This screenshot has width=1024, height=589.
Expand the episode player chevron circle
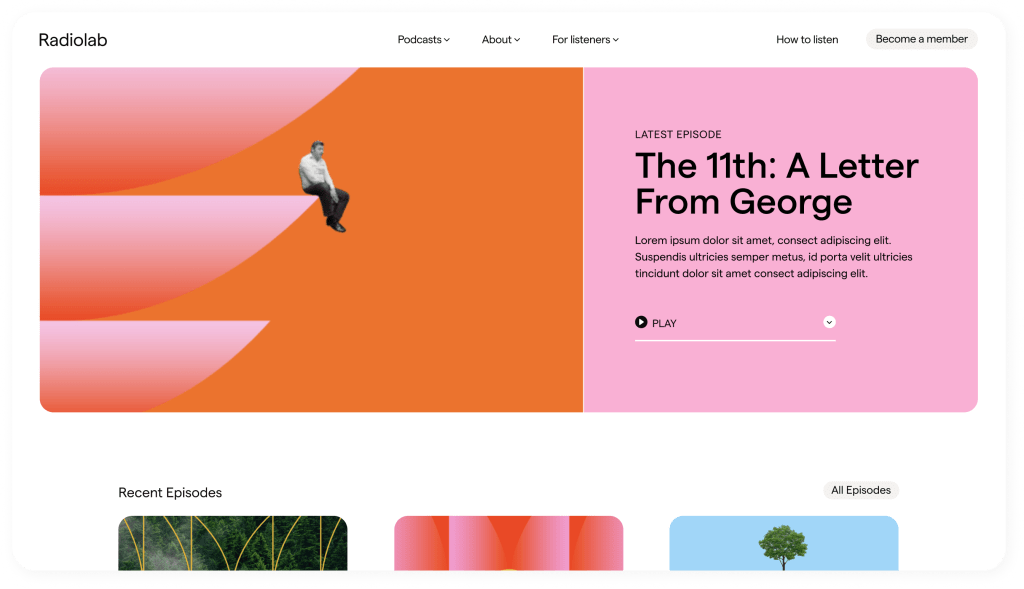(x=829, y=322)
